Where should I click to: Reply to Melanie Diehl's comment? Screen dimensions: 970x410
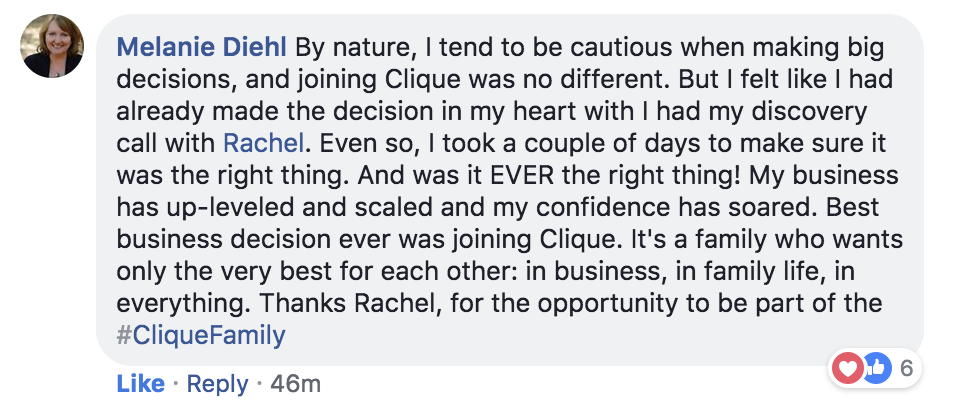tap(217, 384)
